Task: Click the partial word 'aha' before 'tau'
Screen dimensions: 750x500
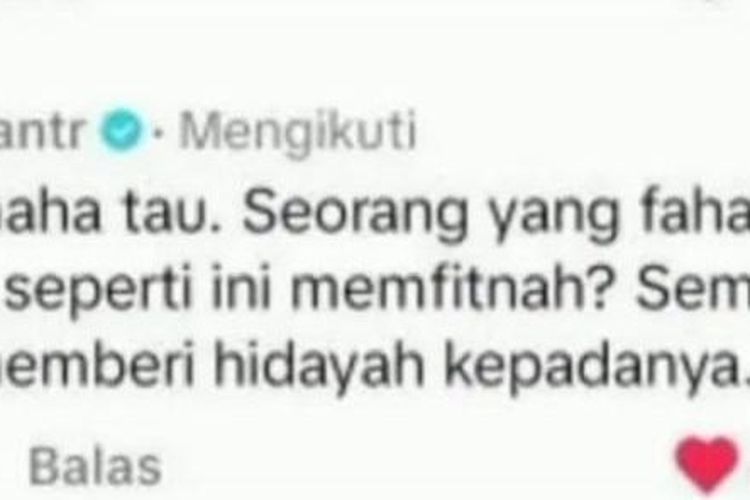Action: [50, 214]
